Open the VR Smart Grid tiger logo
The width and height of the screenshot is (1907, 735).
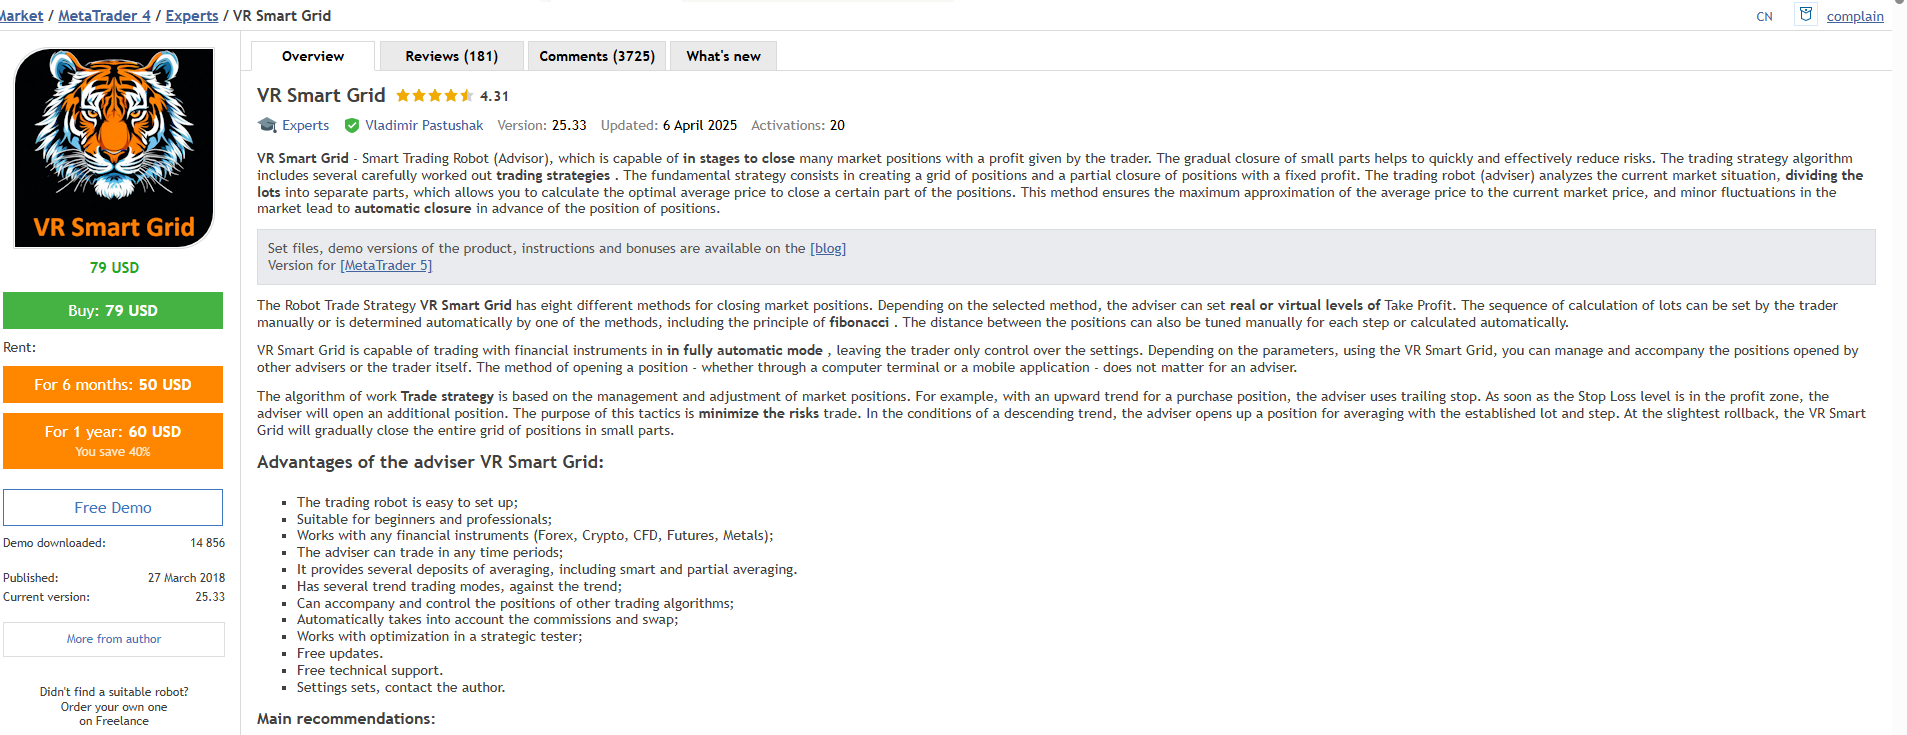pos(114,148)
